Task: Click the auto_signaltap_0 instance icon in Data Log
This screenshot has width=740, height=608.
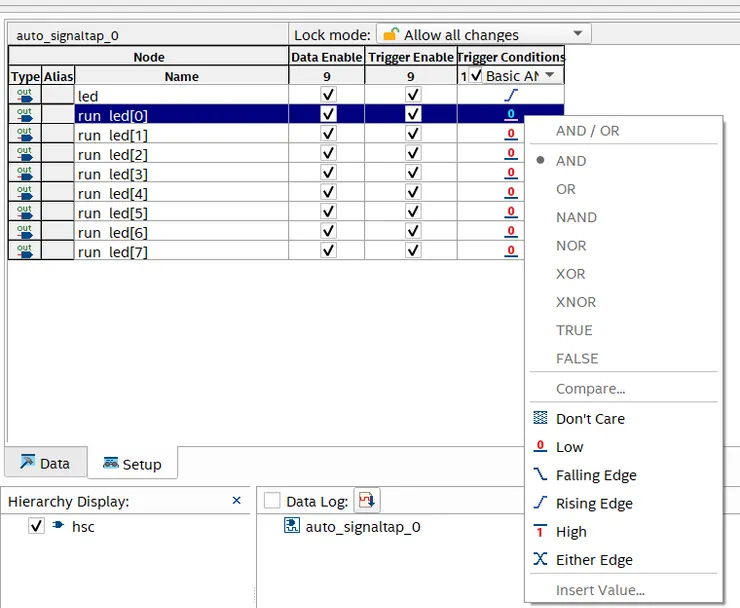Action: [x=292, y=526]
